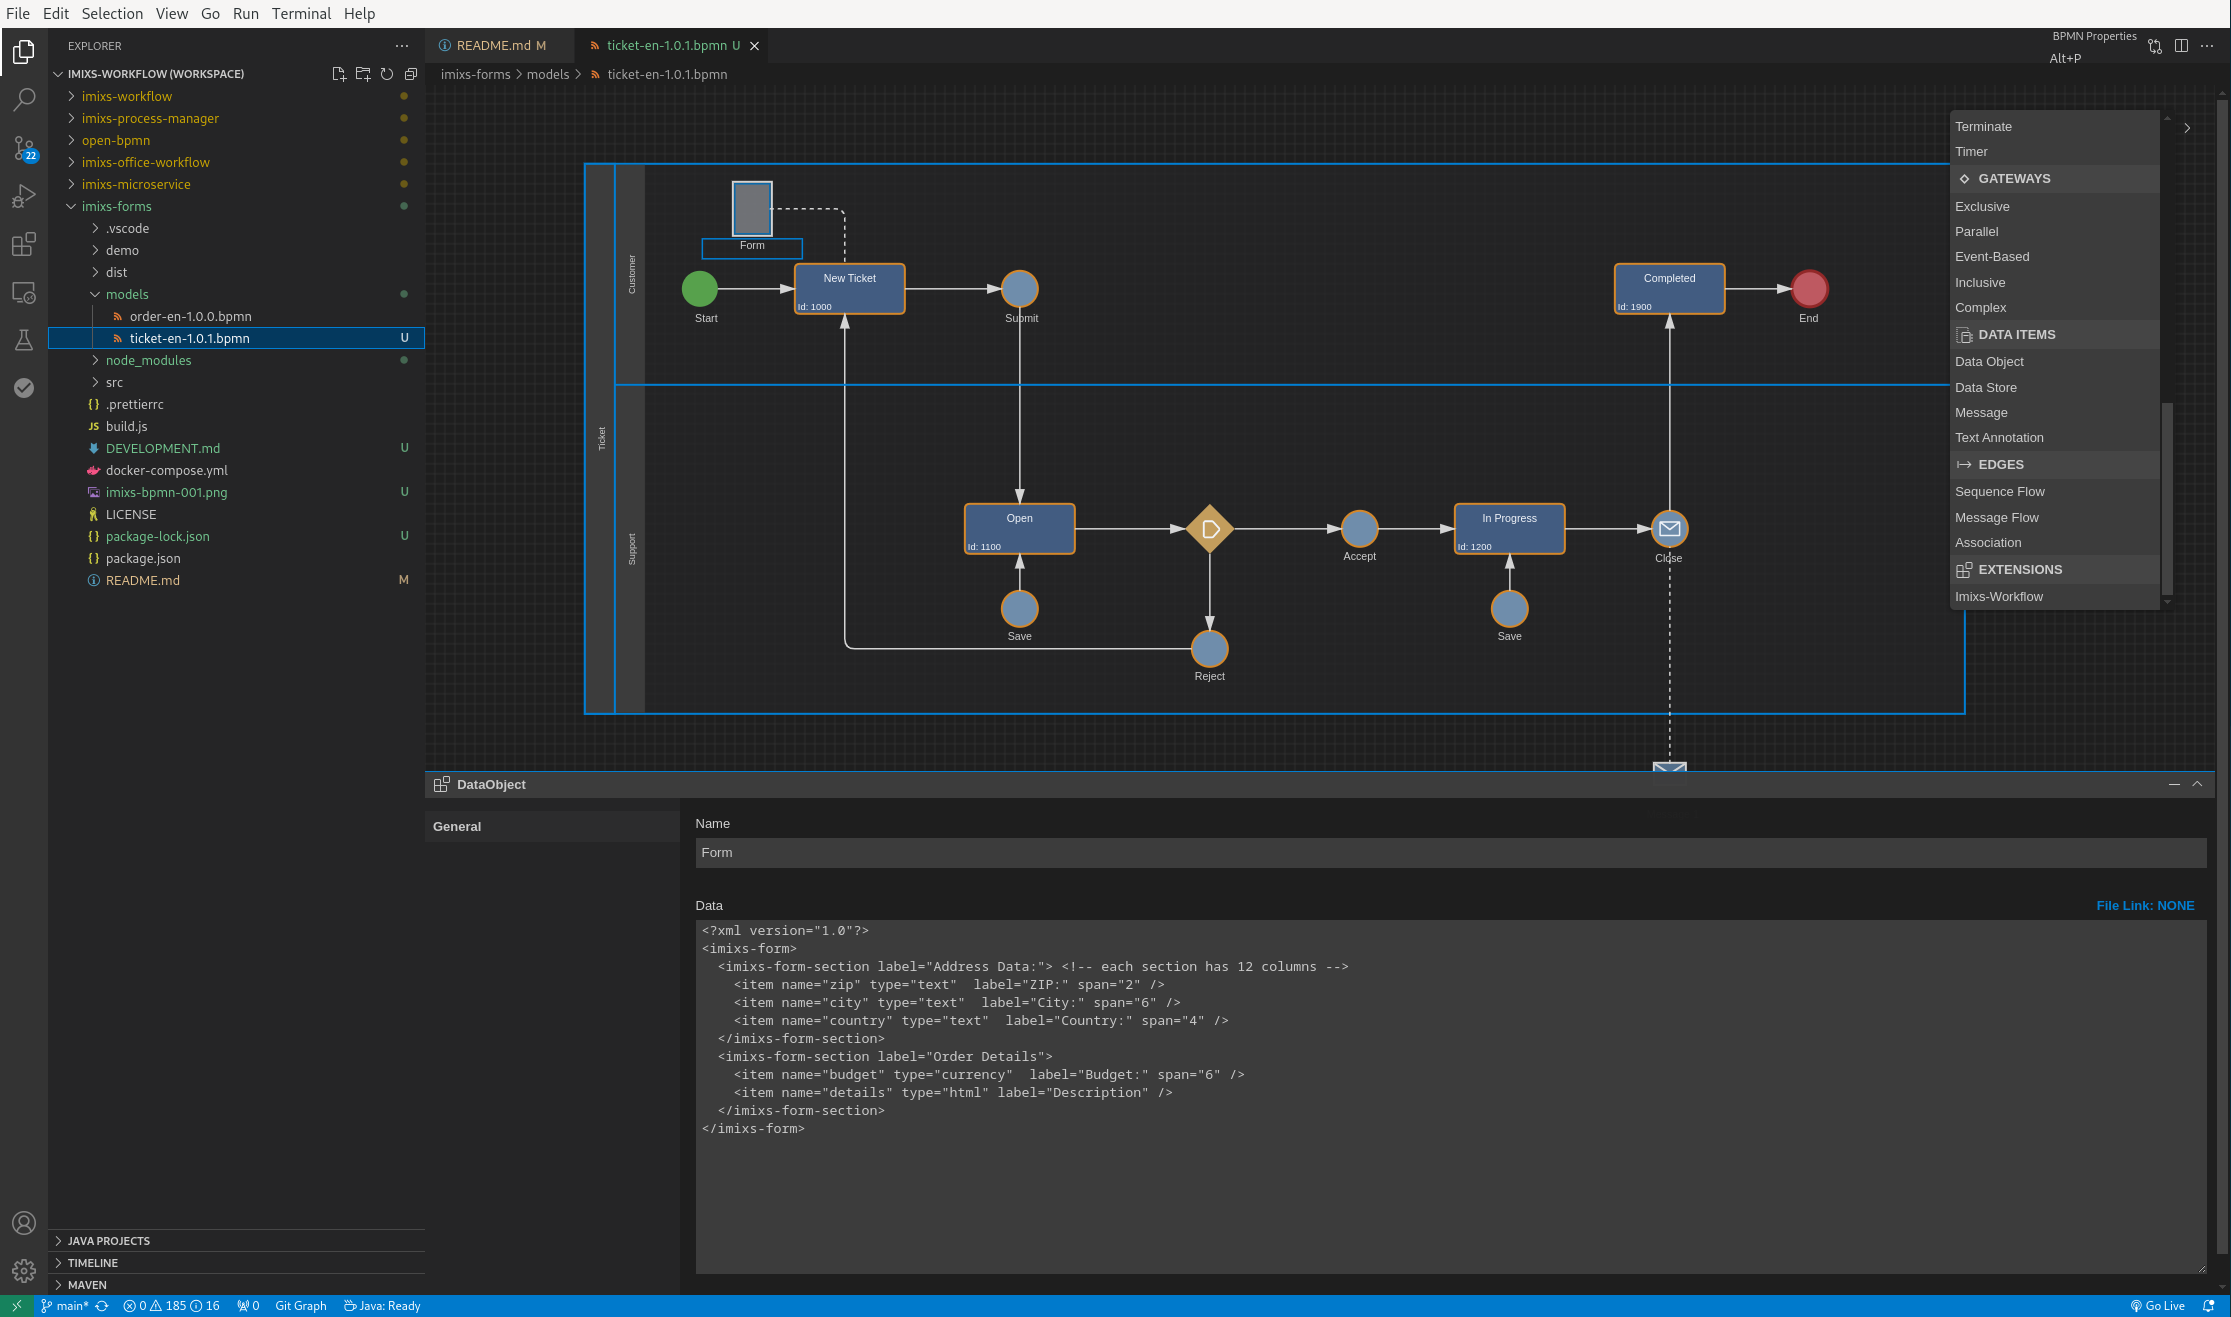Screen dimensions: 2231x1317
Task: Open imixs-bpmn-001.png file
Action: coord(166,492)
